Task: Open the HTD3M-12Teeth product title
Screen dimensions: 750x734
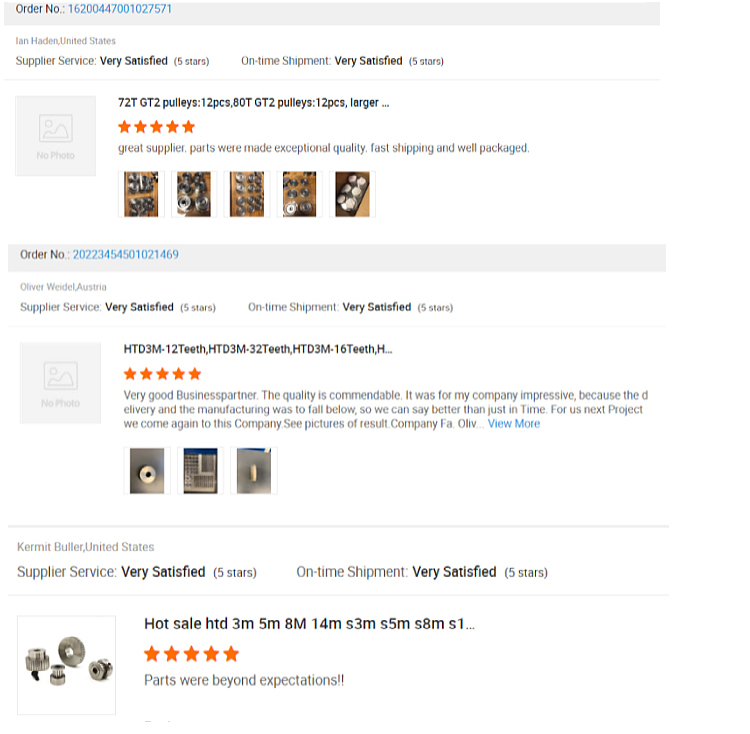Action: point(258,350)
